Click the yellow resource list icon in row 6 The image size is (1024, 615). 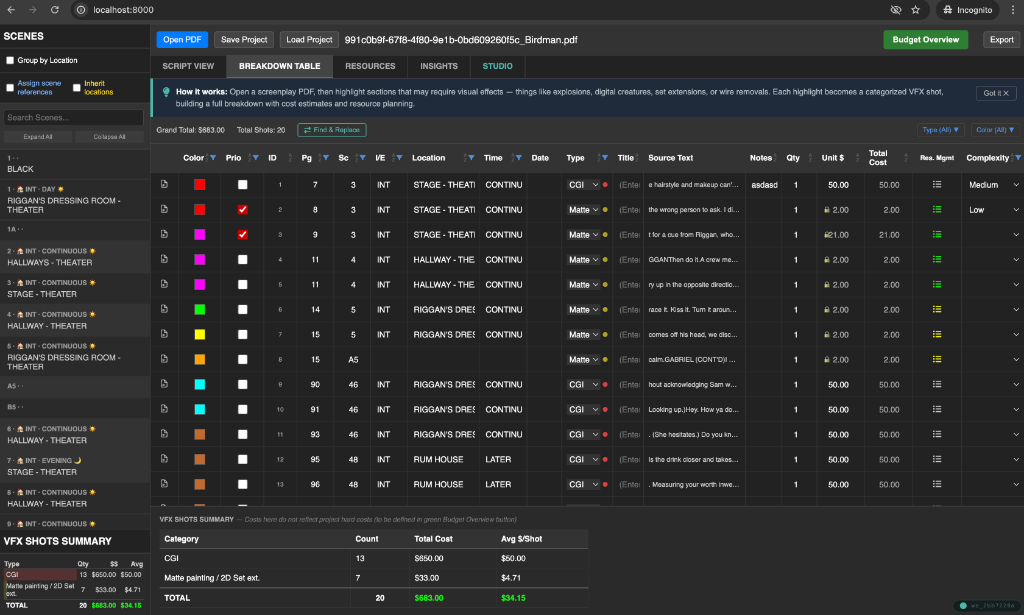pyautogui.click(x=937, y=310)
